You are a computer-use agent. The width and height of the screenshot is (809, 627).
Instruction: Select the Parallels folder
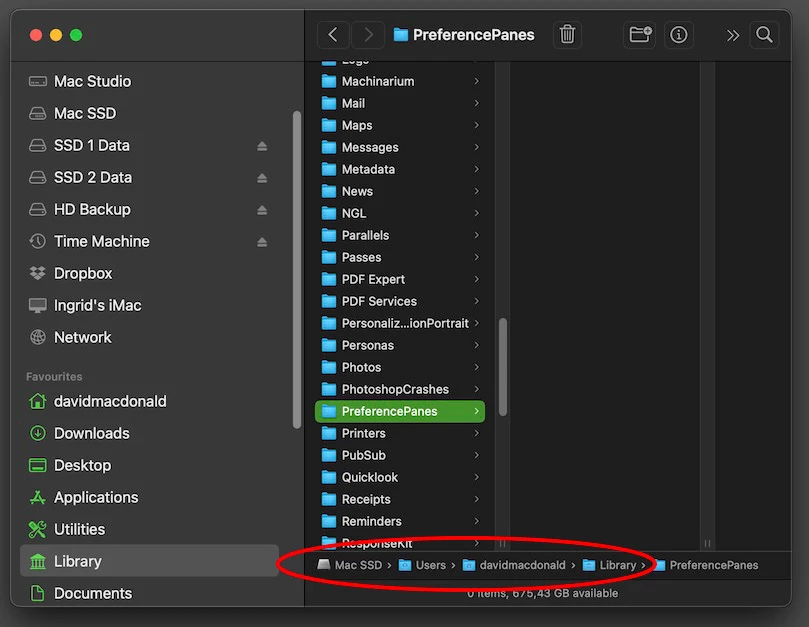click(400, 235)
